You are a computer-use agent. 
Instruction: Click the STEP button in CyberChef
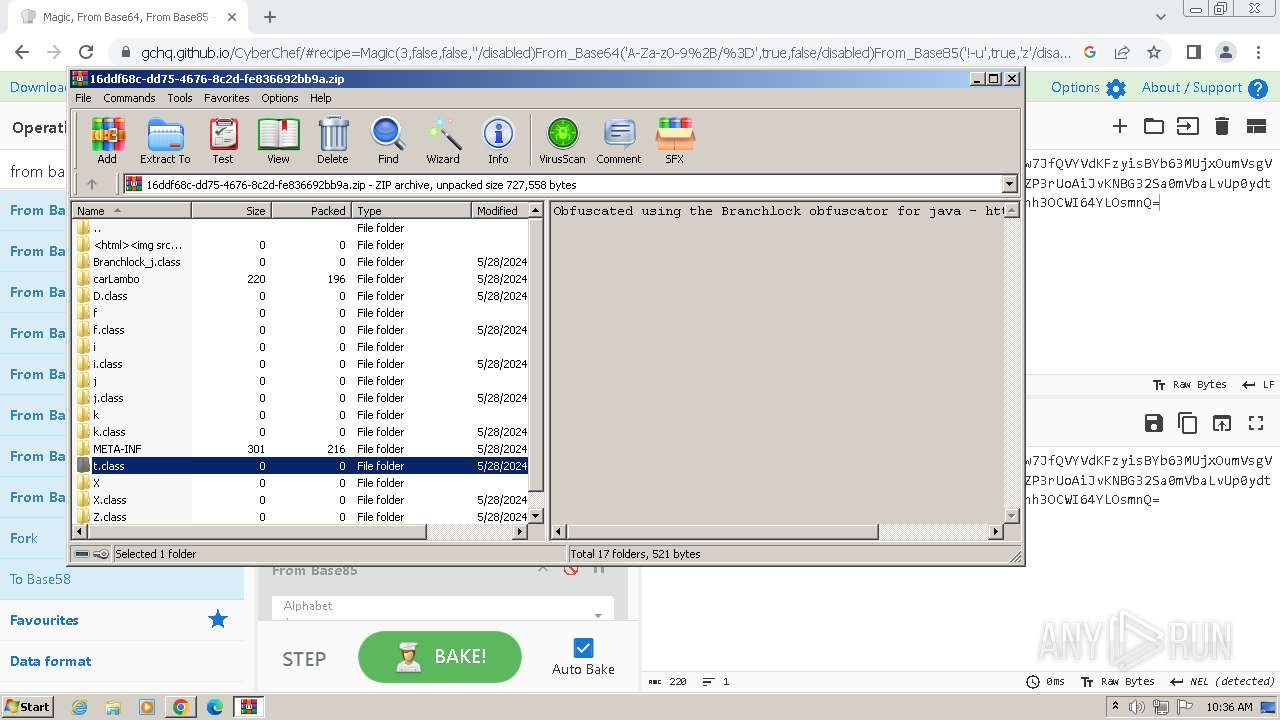pos(304,658)
